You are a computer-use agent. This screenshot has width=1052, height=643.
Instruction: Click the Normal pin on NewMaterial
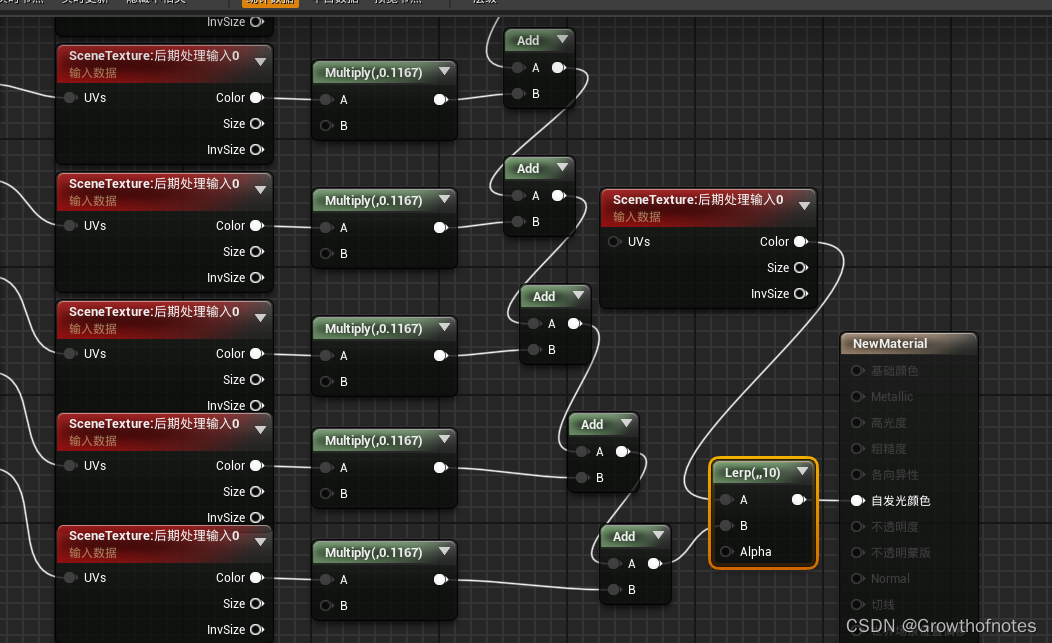(x=857, y=579)
